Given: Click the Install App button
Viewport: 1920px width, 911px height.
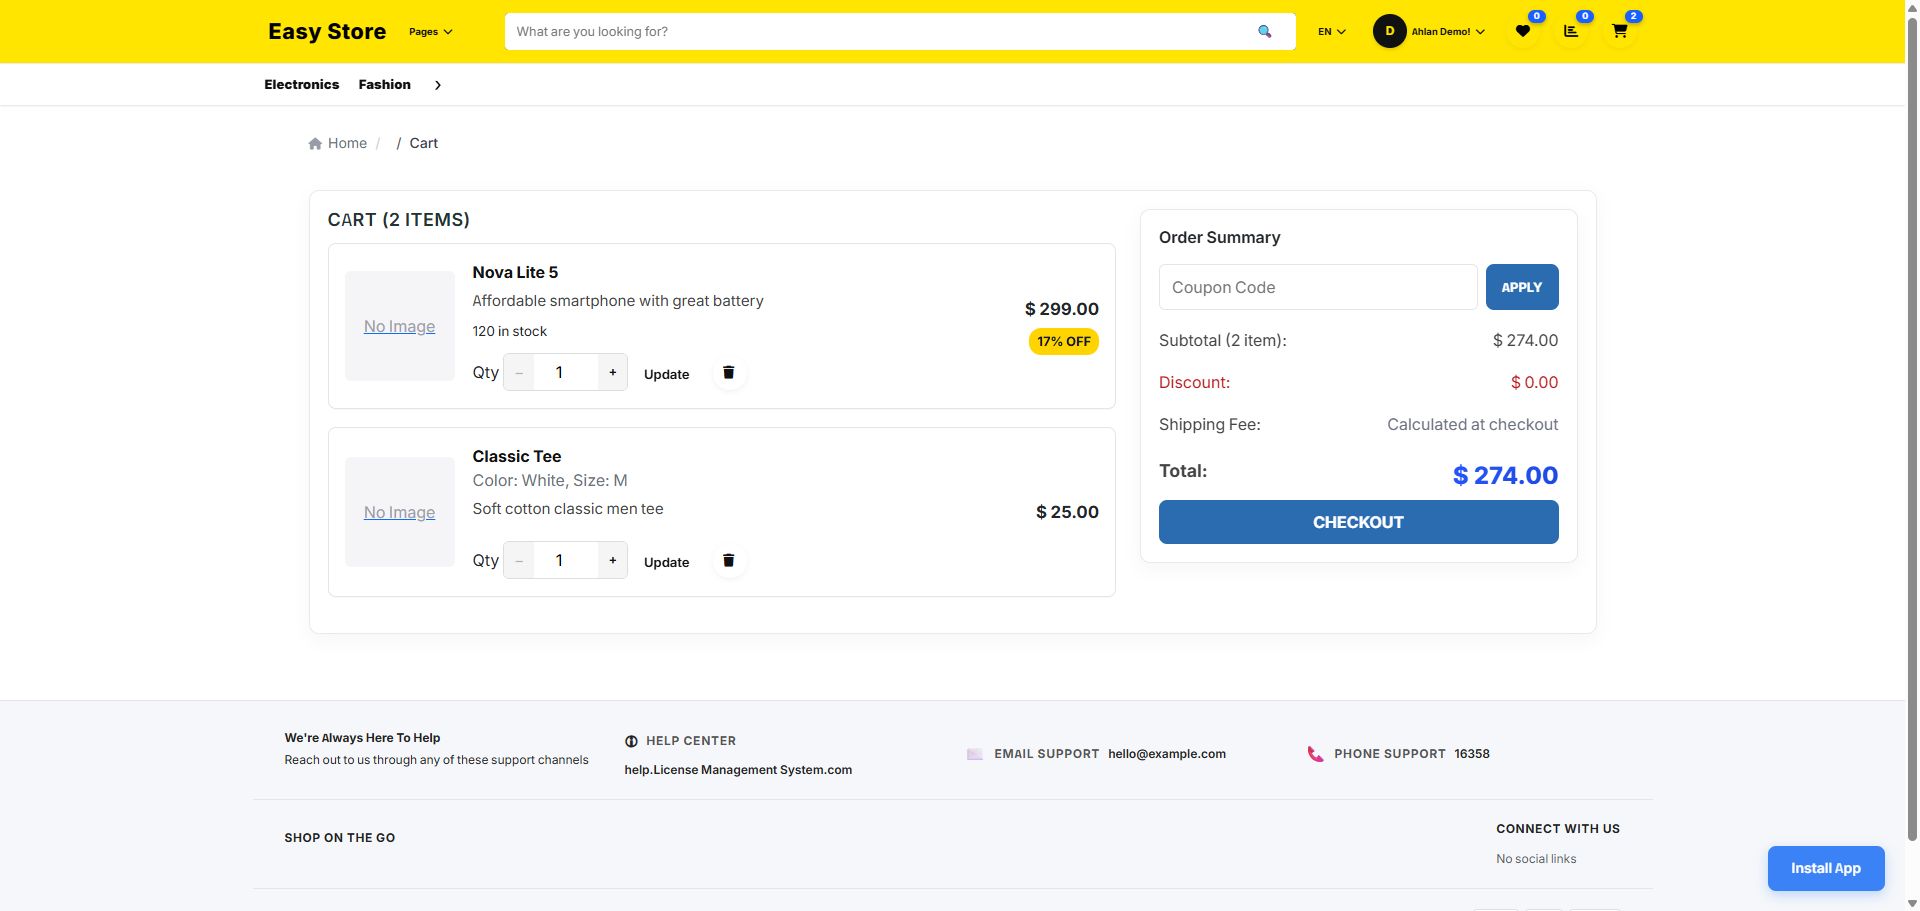Looking at the screenshot, I should (x=1825, y=868).
